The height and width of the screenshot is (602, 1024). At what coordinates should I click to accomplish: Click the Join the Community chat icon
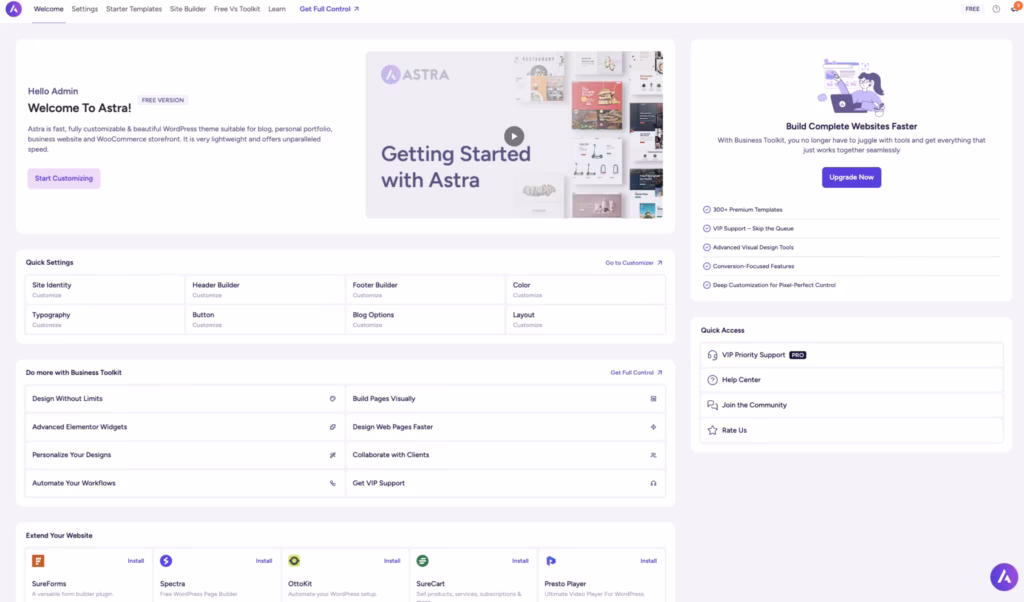point(712,405)
